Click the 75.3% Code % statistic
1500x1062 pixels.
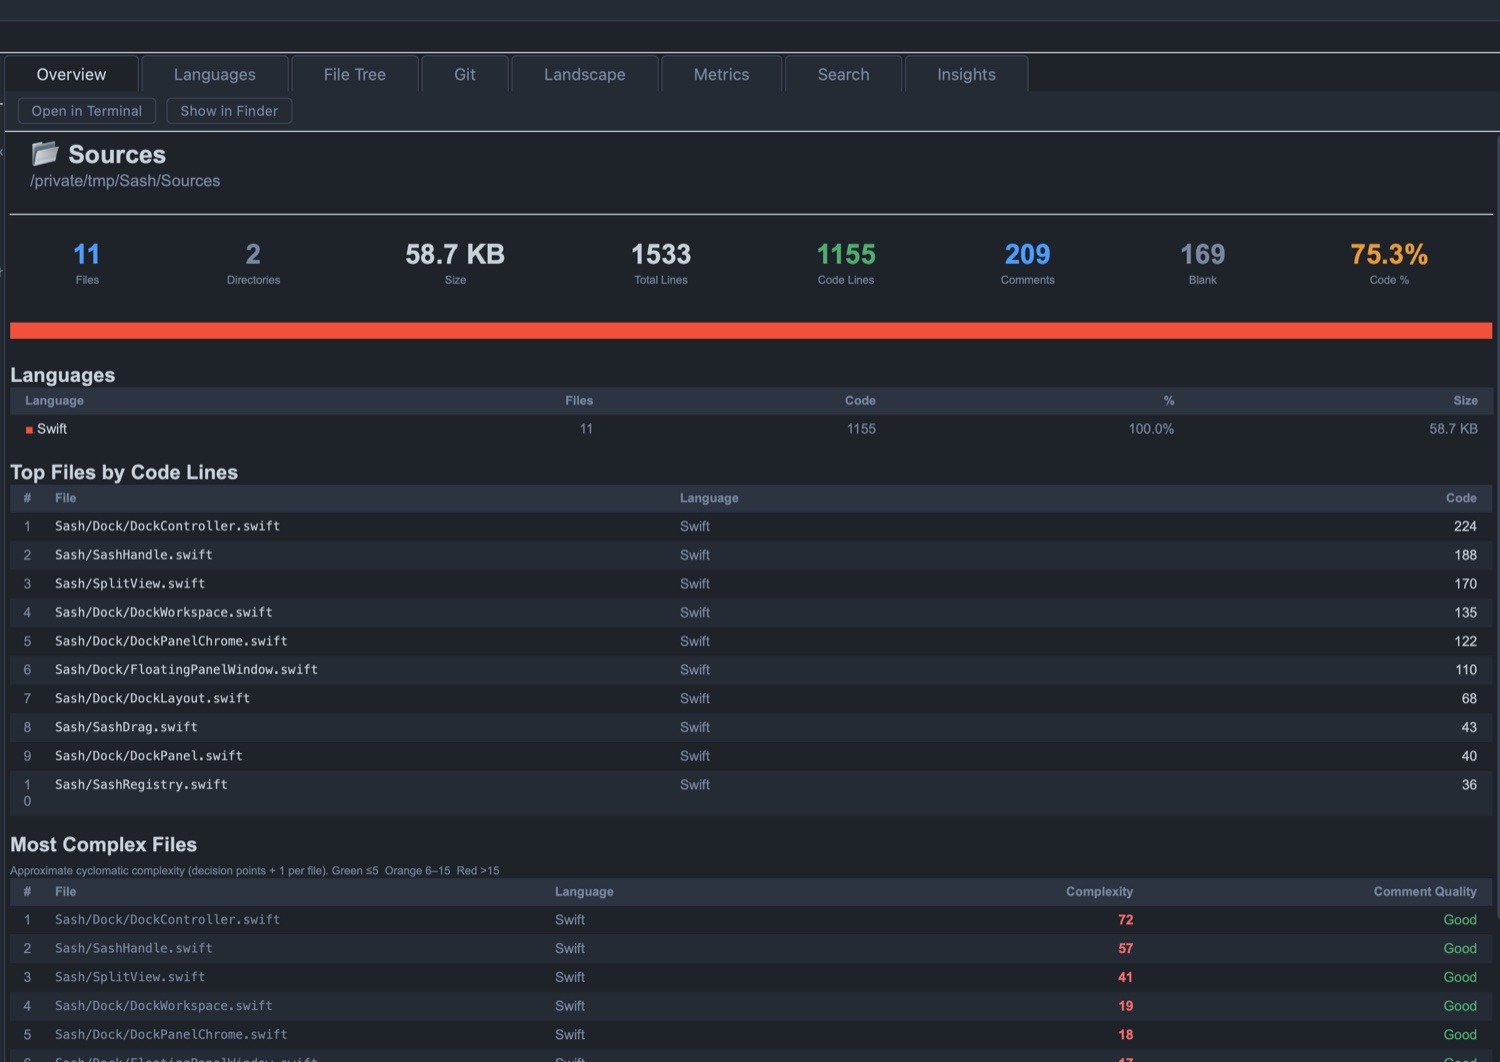click(1389, 263)
